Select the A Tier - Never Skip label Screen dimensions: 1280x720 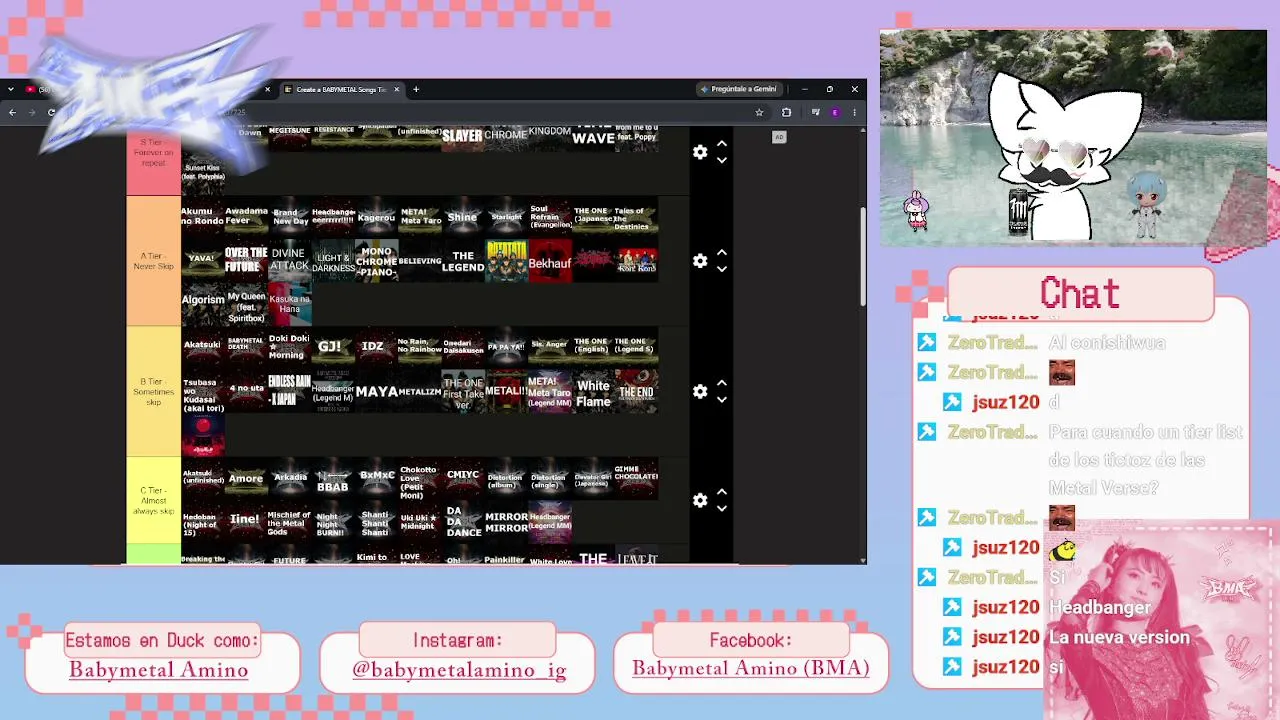(153, 261)
